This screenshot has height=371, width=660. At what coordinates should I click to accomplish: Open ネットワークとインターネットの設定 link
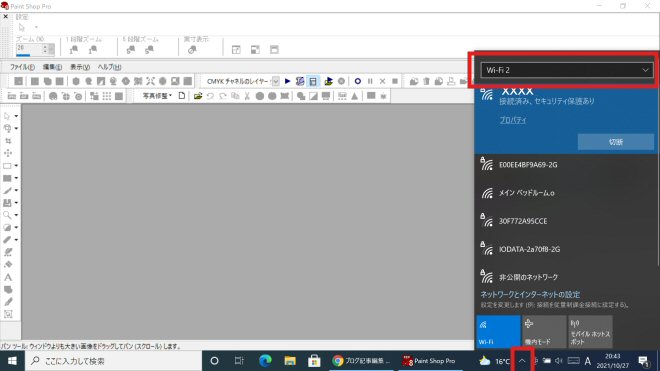click(530, 294)
